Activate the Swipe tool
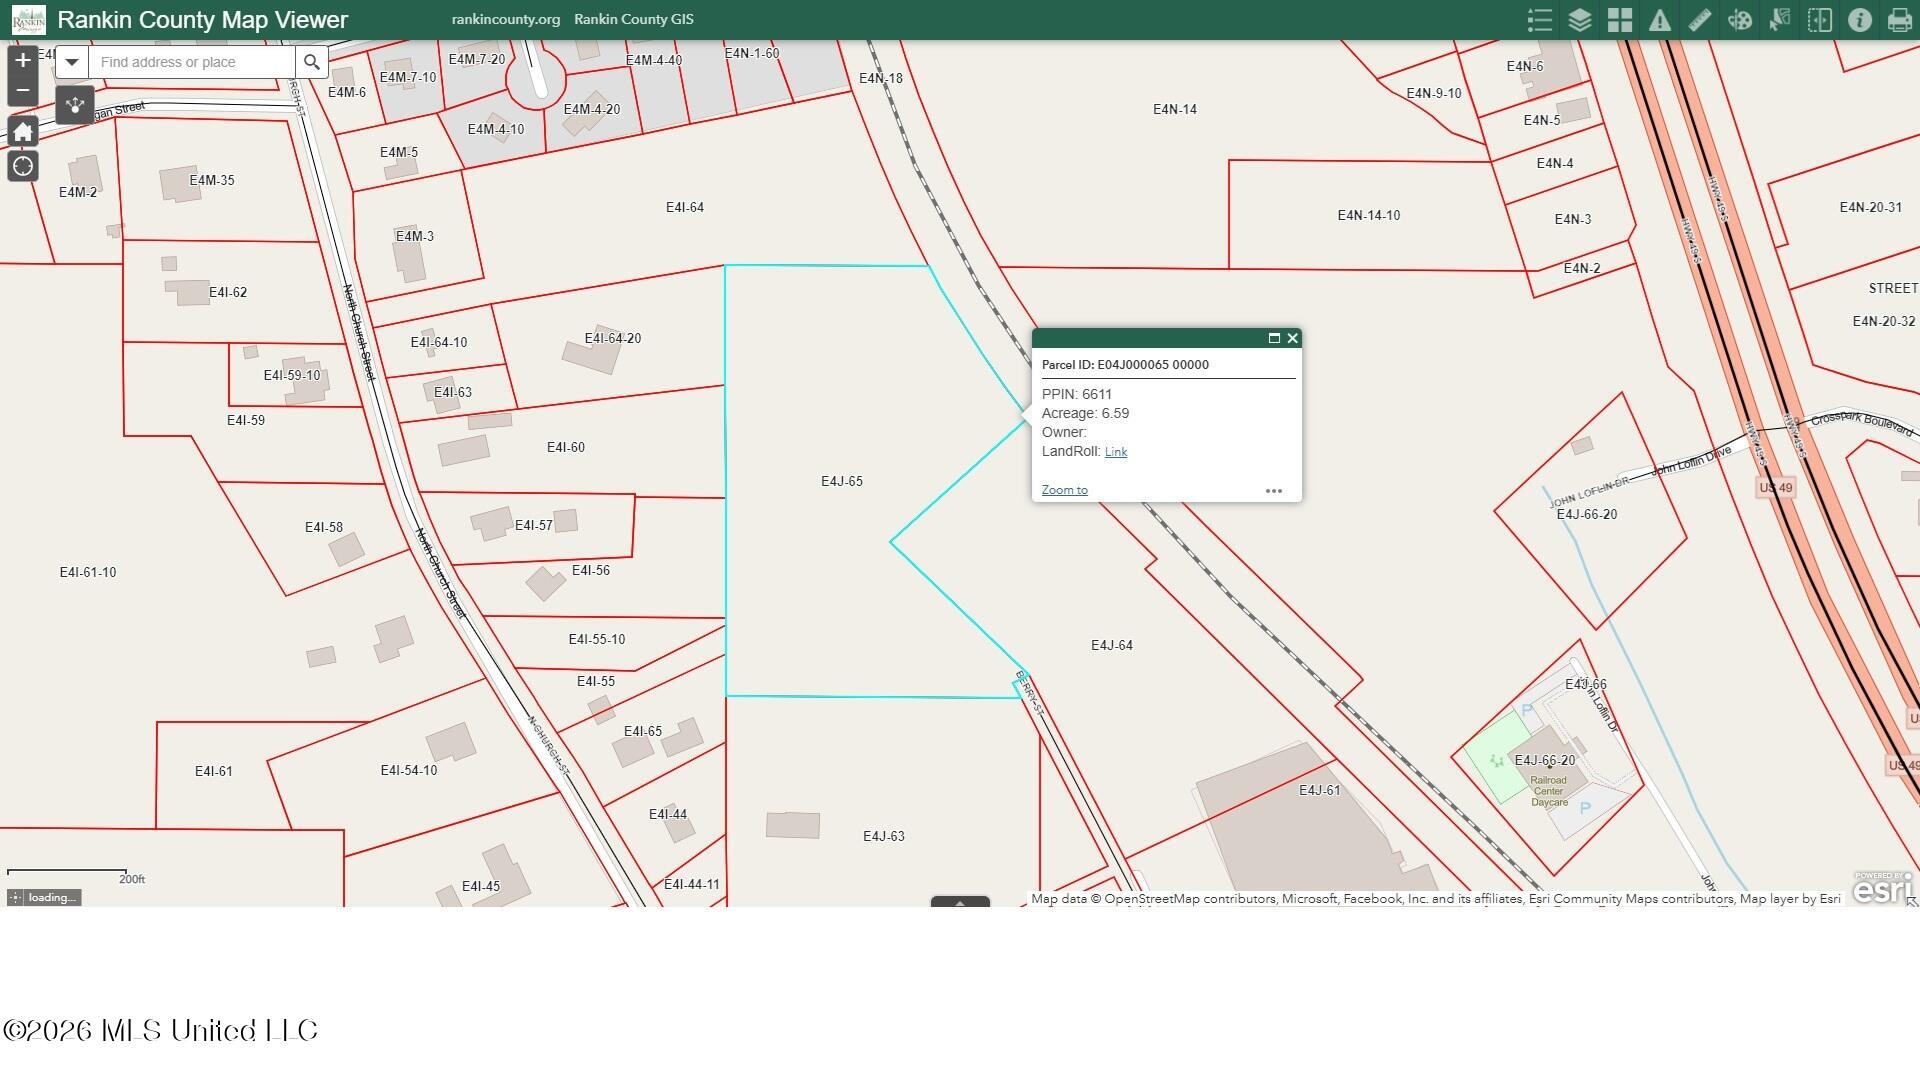1920x1080 pixels. [1820, 20]
